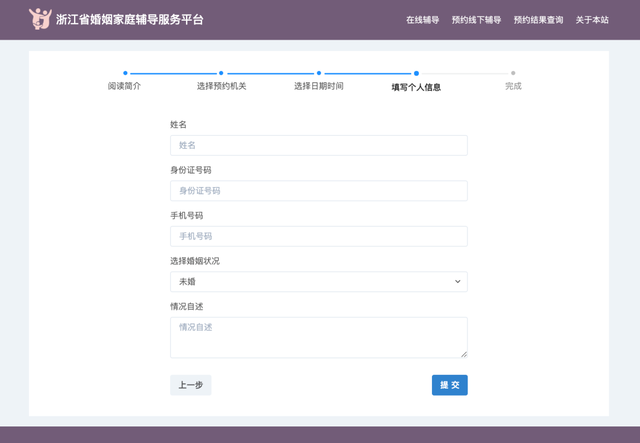Click the 阅读简介 step dot
This screenshot has width=640, height=443.
(125, 73)
